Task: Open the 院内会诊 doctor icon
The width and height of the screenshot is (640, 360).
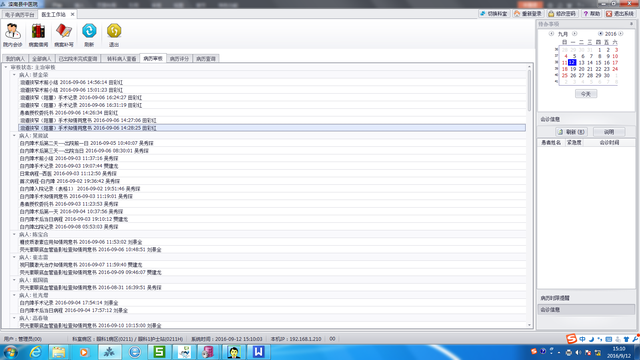Action: pyautogui.click(x=13, y=35)
